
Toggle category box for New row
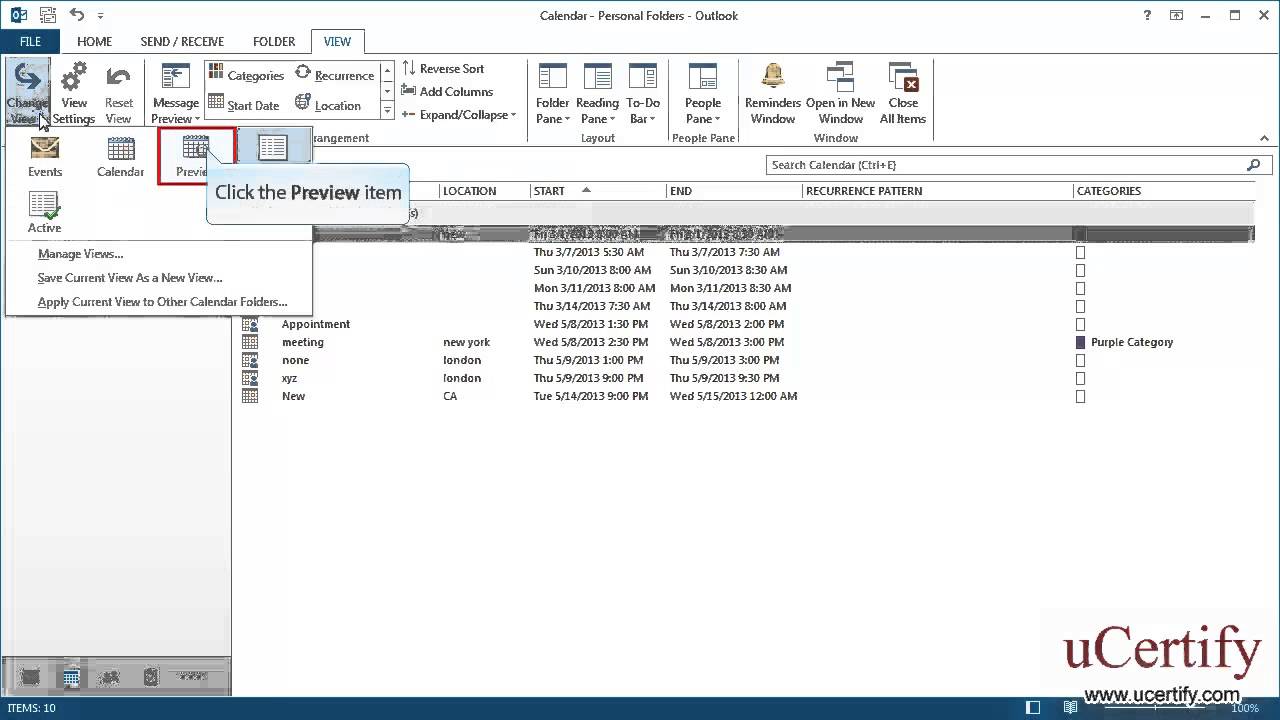click(1080, 396)
